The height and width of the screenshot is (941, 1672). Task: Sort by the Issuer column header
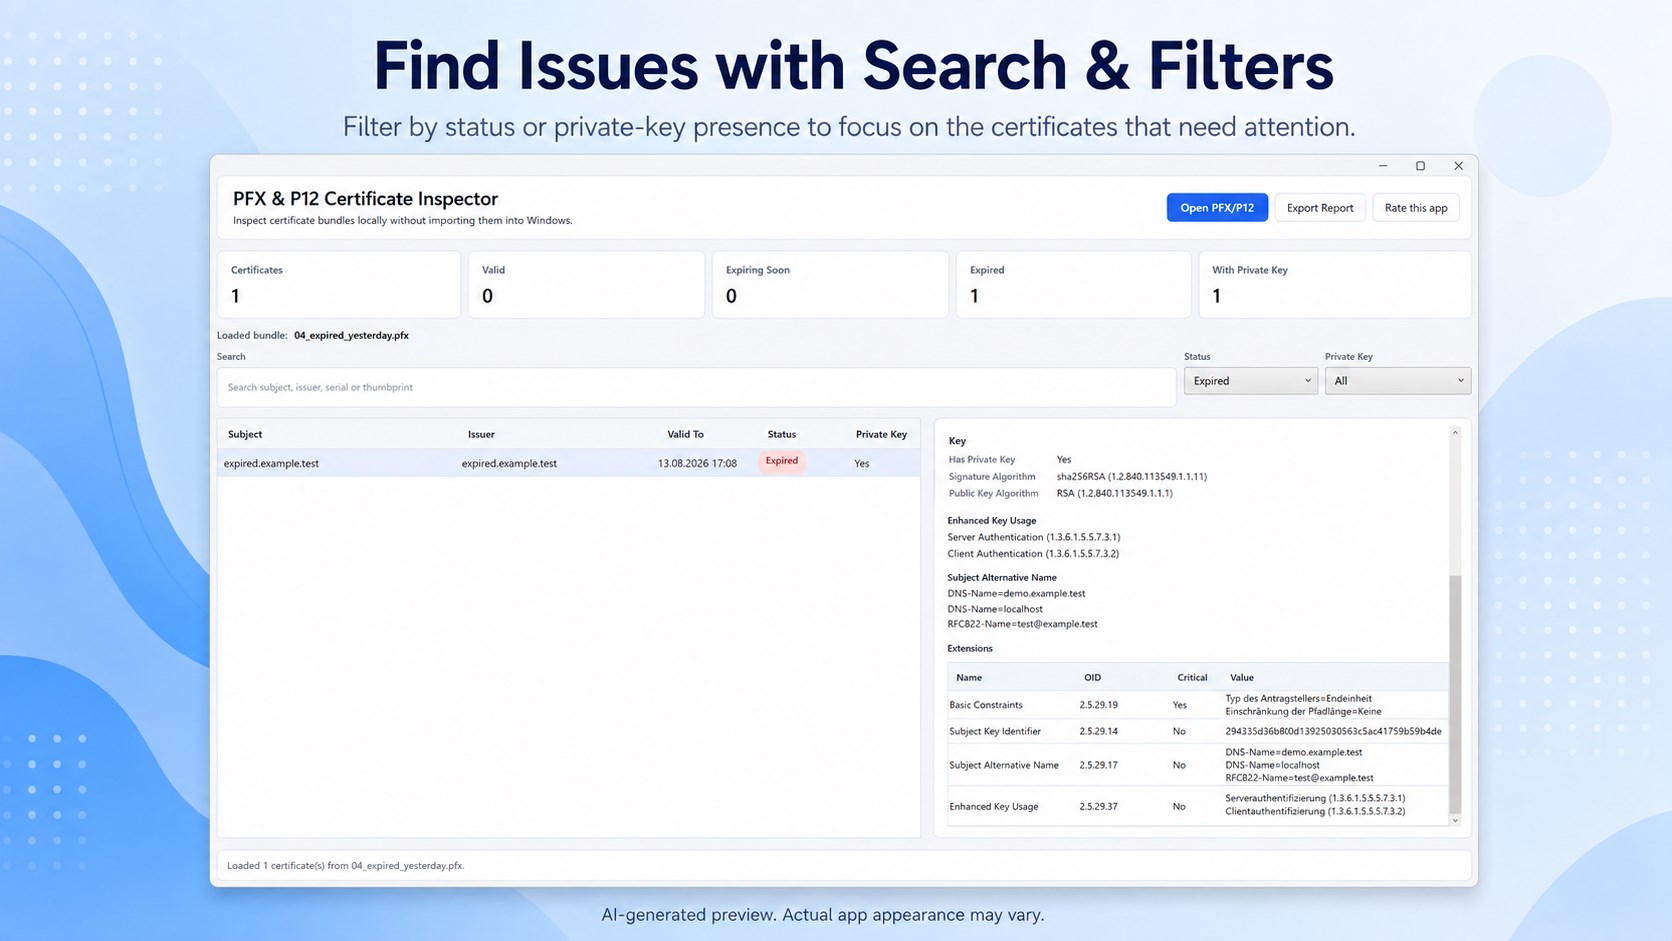[481, 434]
